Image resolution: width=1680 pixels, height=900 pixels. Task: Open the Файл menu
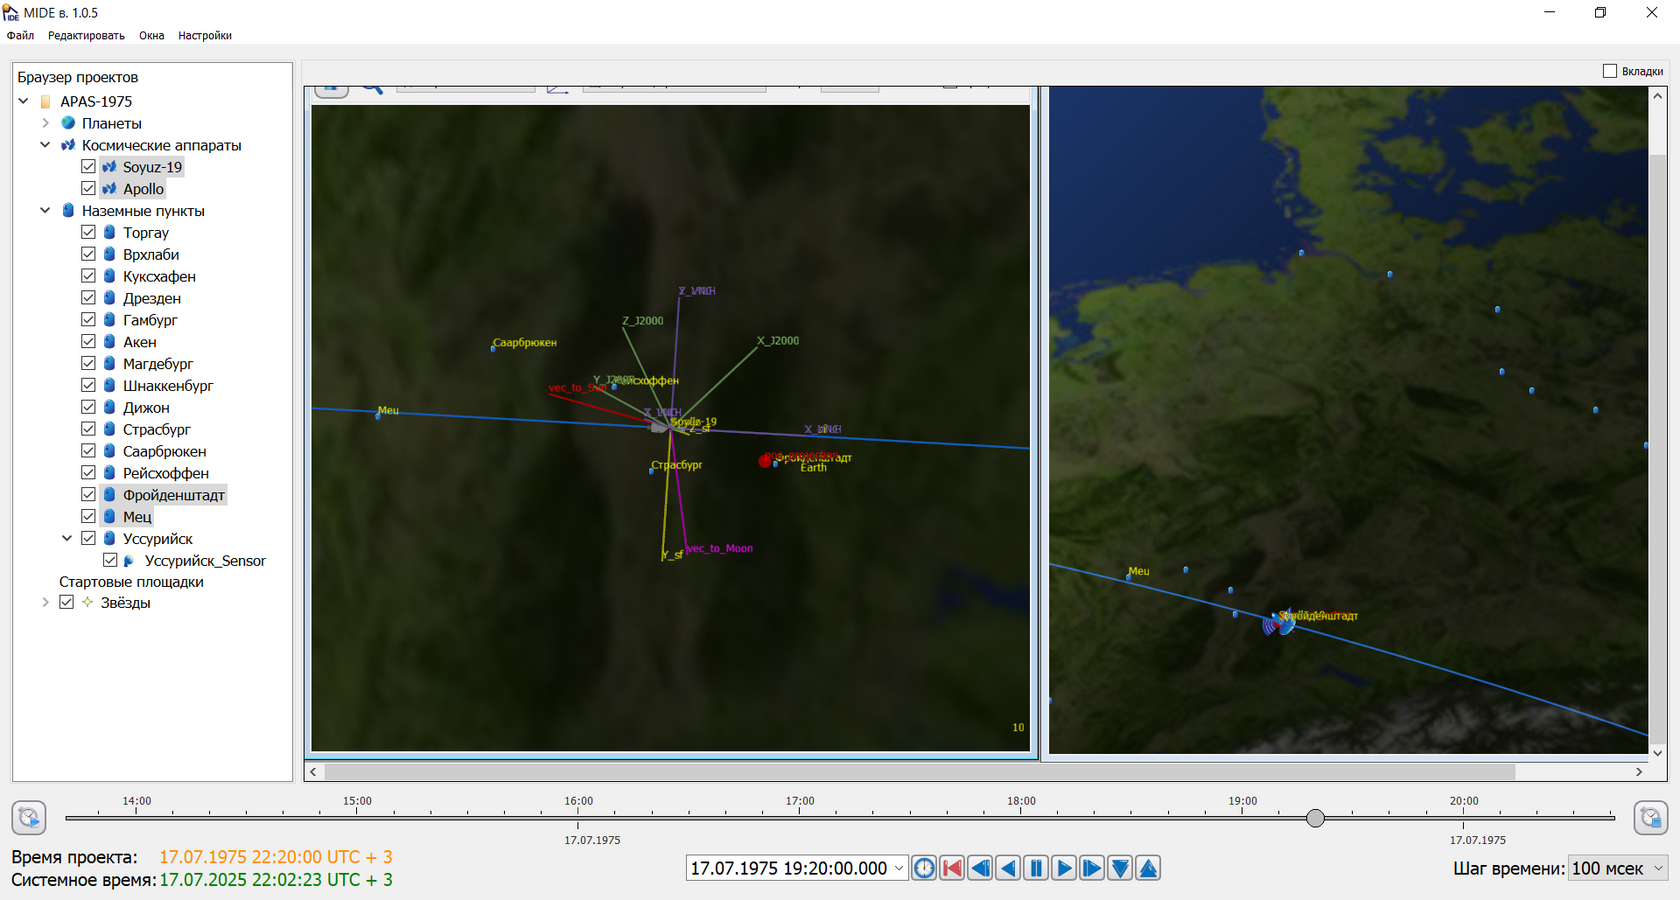tap(20, 35)
